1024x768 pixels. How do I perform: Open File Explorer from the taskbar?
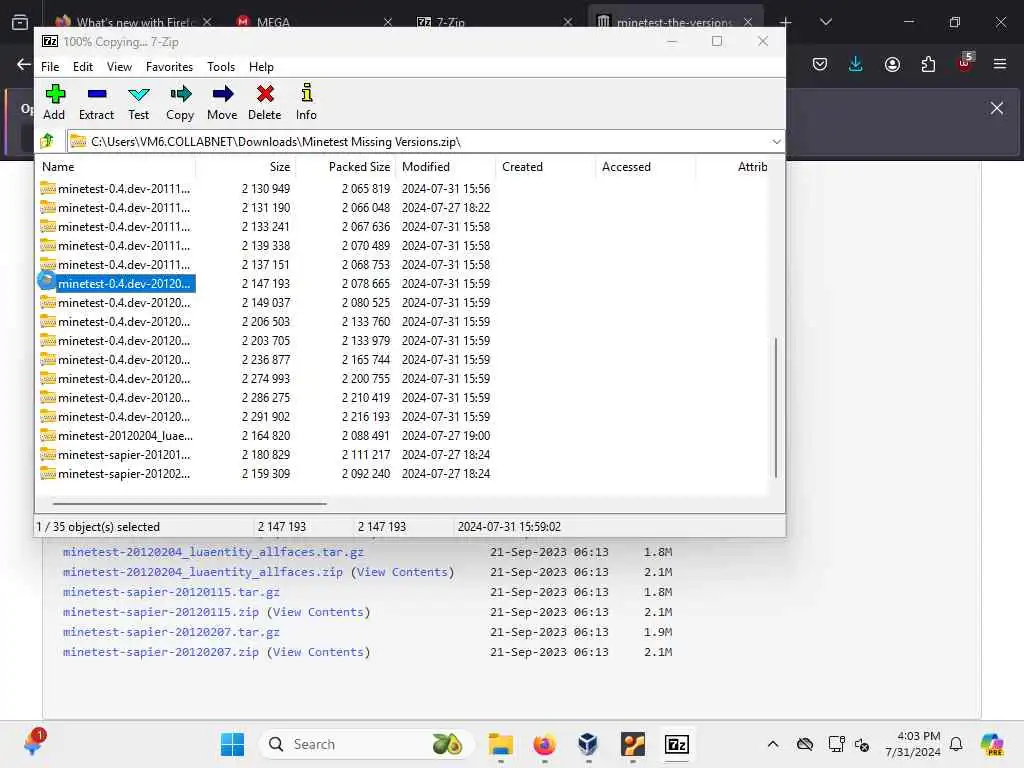(x=501, y=744)
